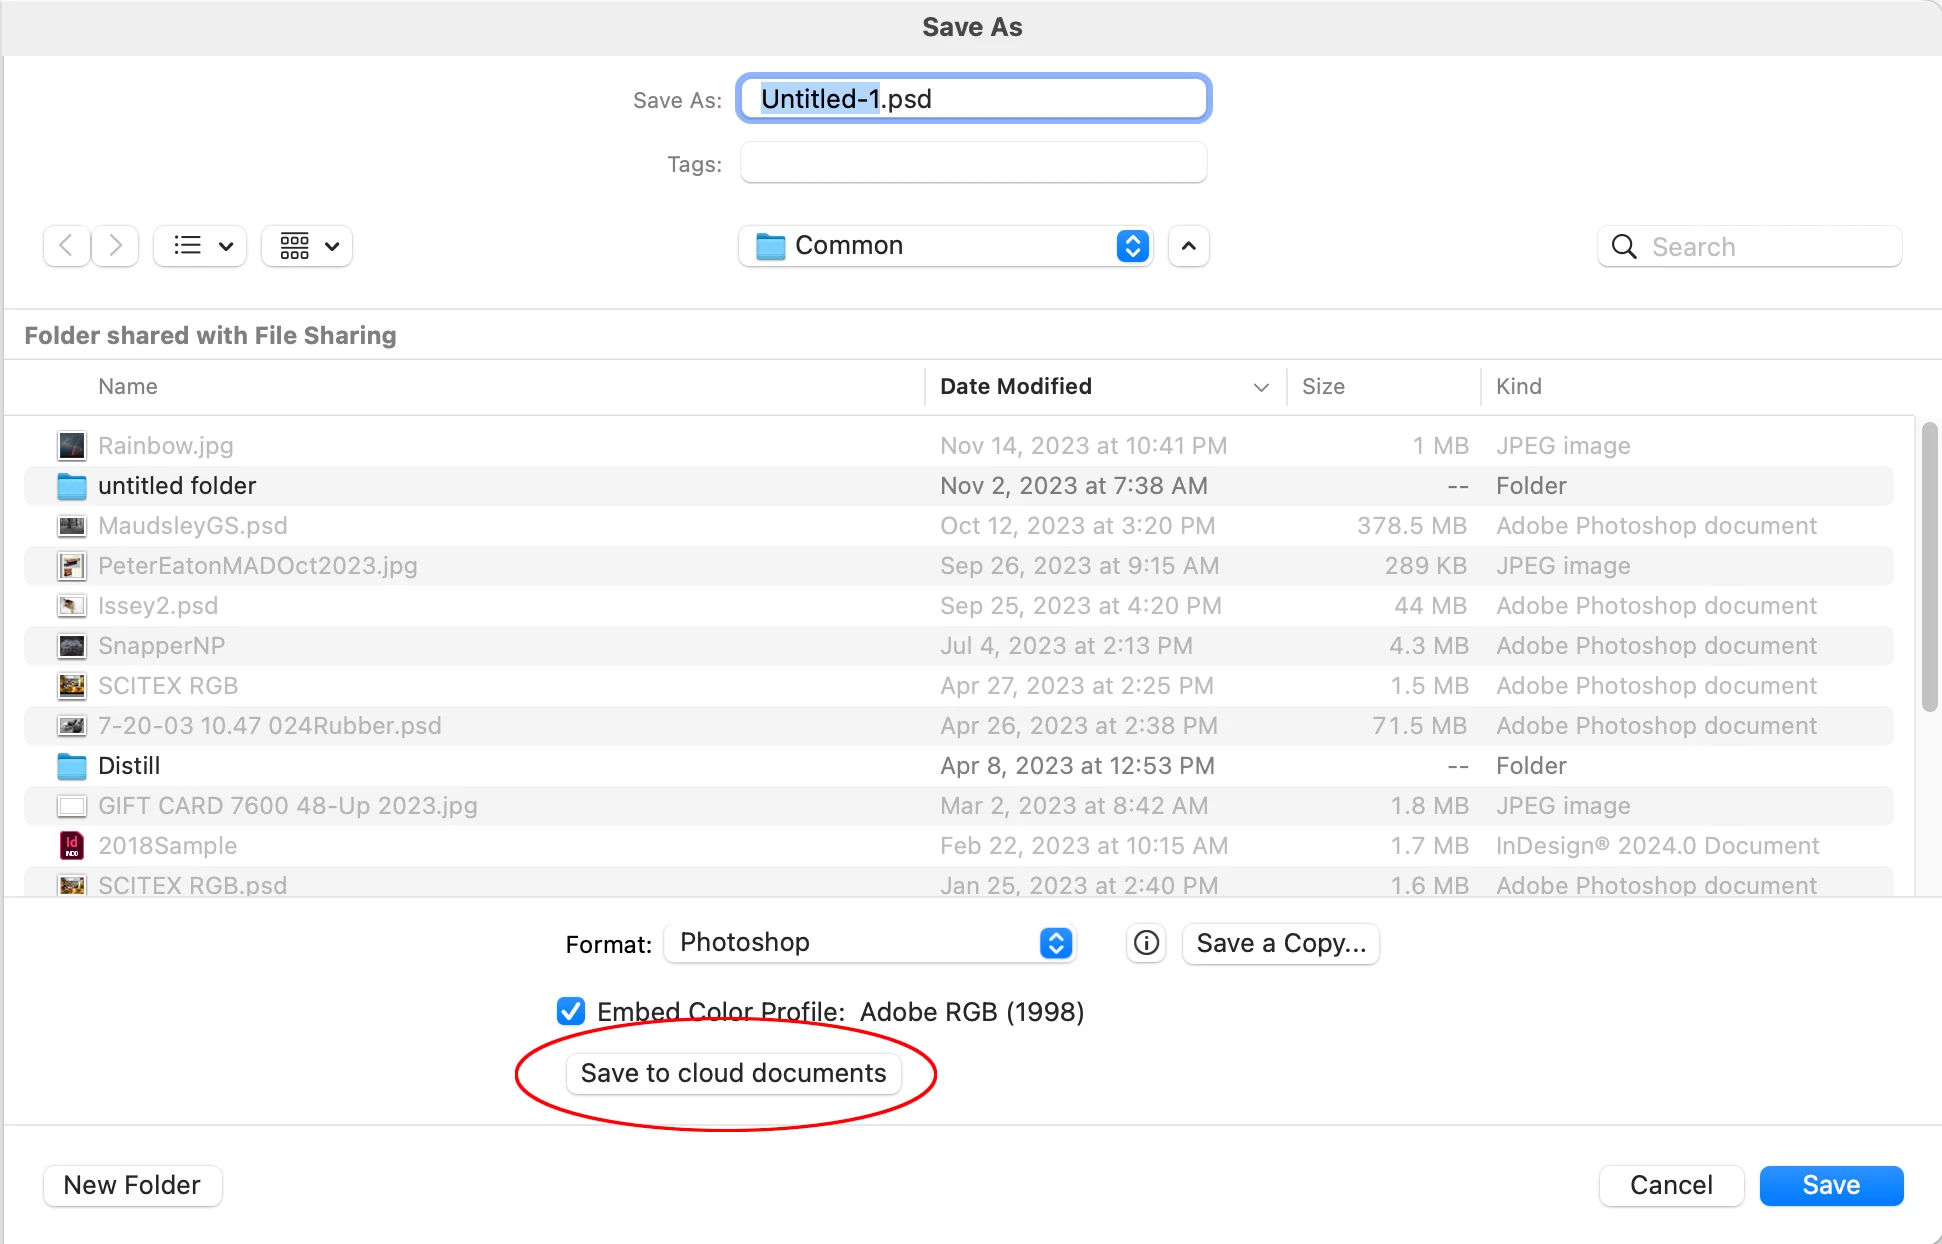Uncheck the Embed Color Profile checkbox
Image resolution: width=1942 pixels, height=1244 pixels.
coord(571,1011)
